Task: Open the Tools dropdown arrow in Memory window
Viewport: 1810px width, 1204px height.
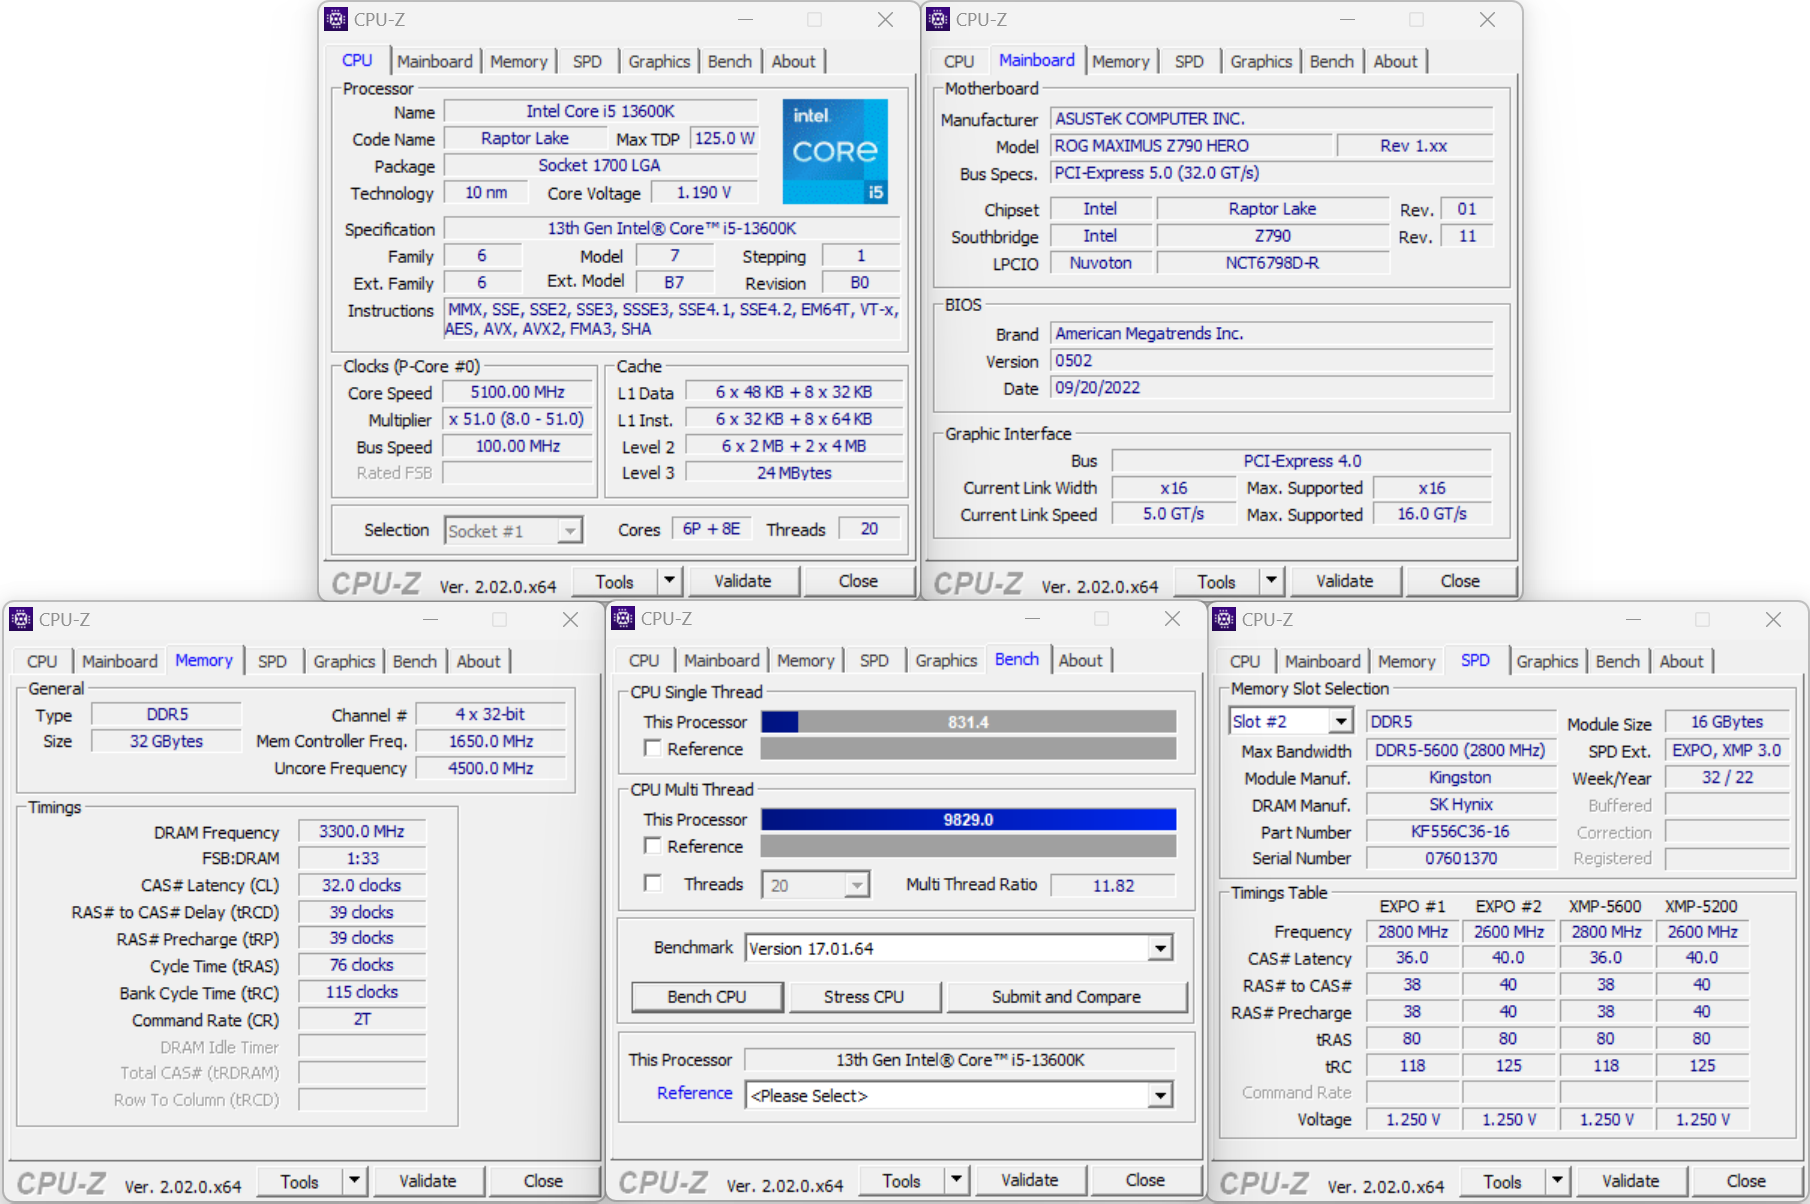Action: pos(355,1181)
